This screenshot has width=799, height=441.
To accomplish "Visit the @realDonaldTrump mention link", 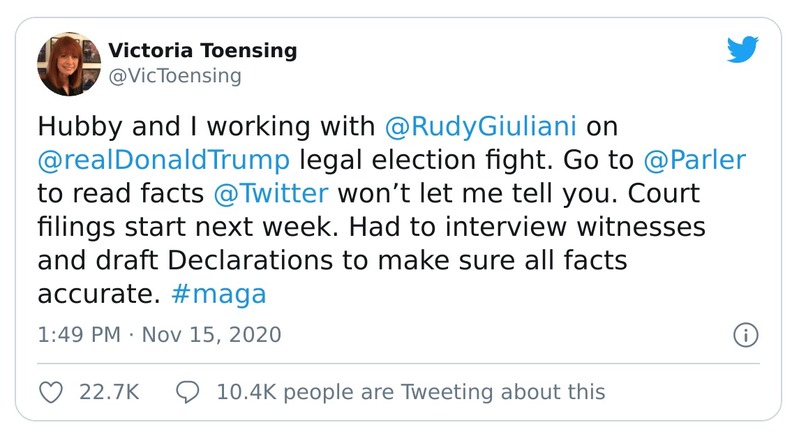I will pyautogui.click(x=164, y=160).
